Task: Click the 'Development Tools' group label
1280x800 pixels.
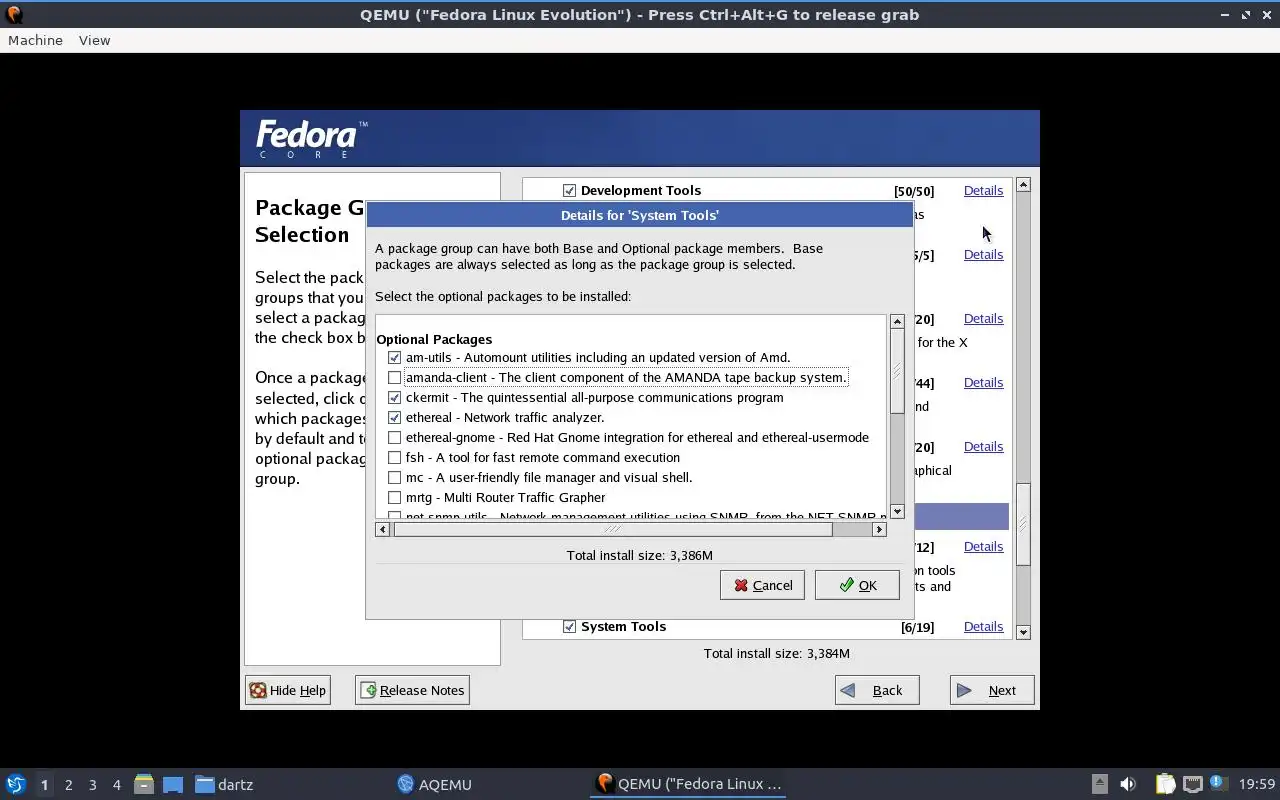Action: (x=641, y=190)
